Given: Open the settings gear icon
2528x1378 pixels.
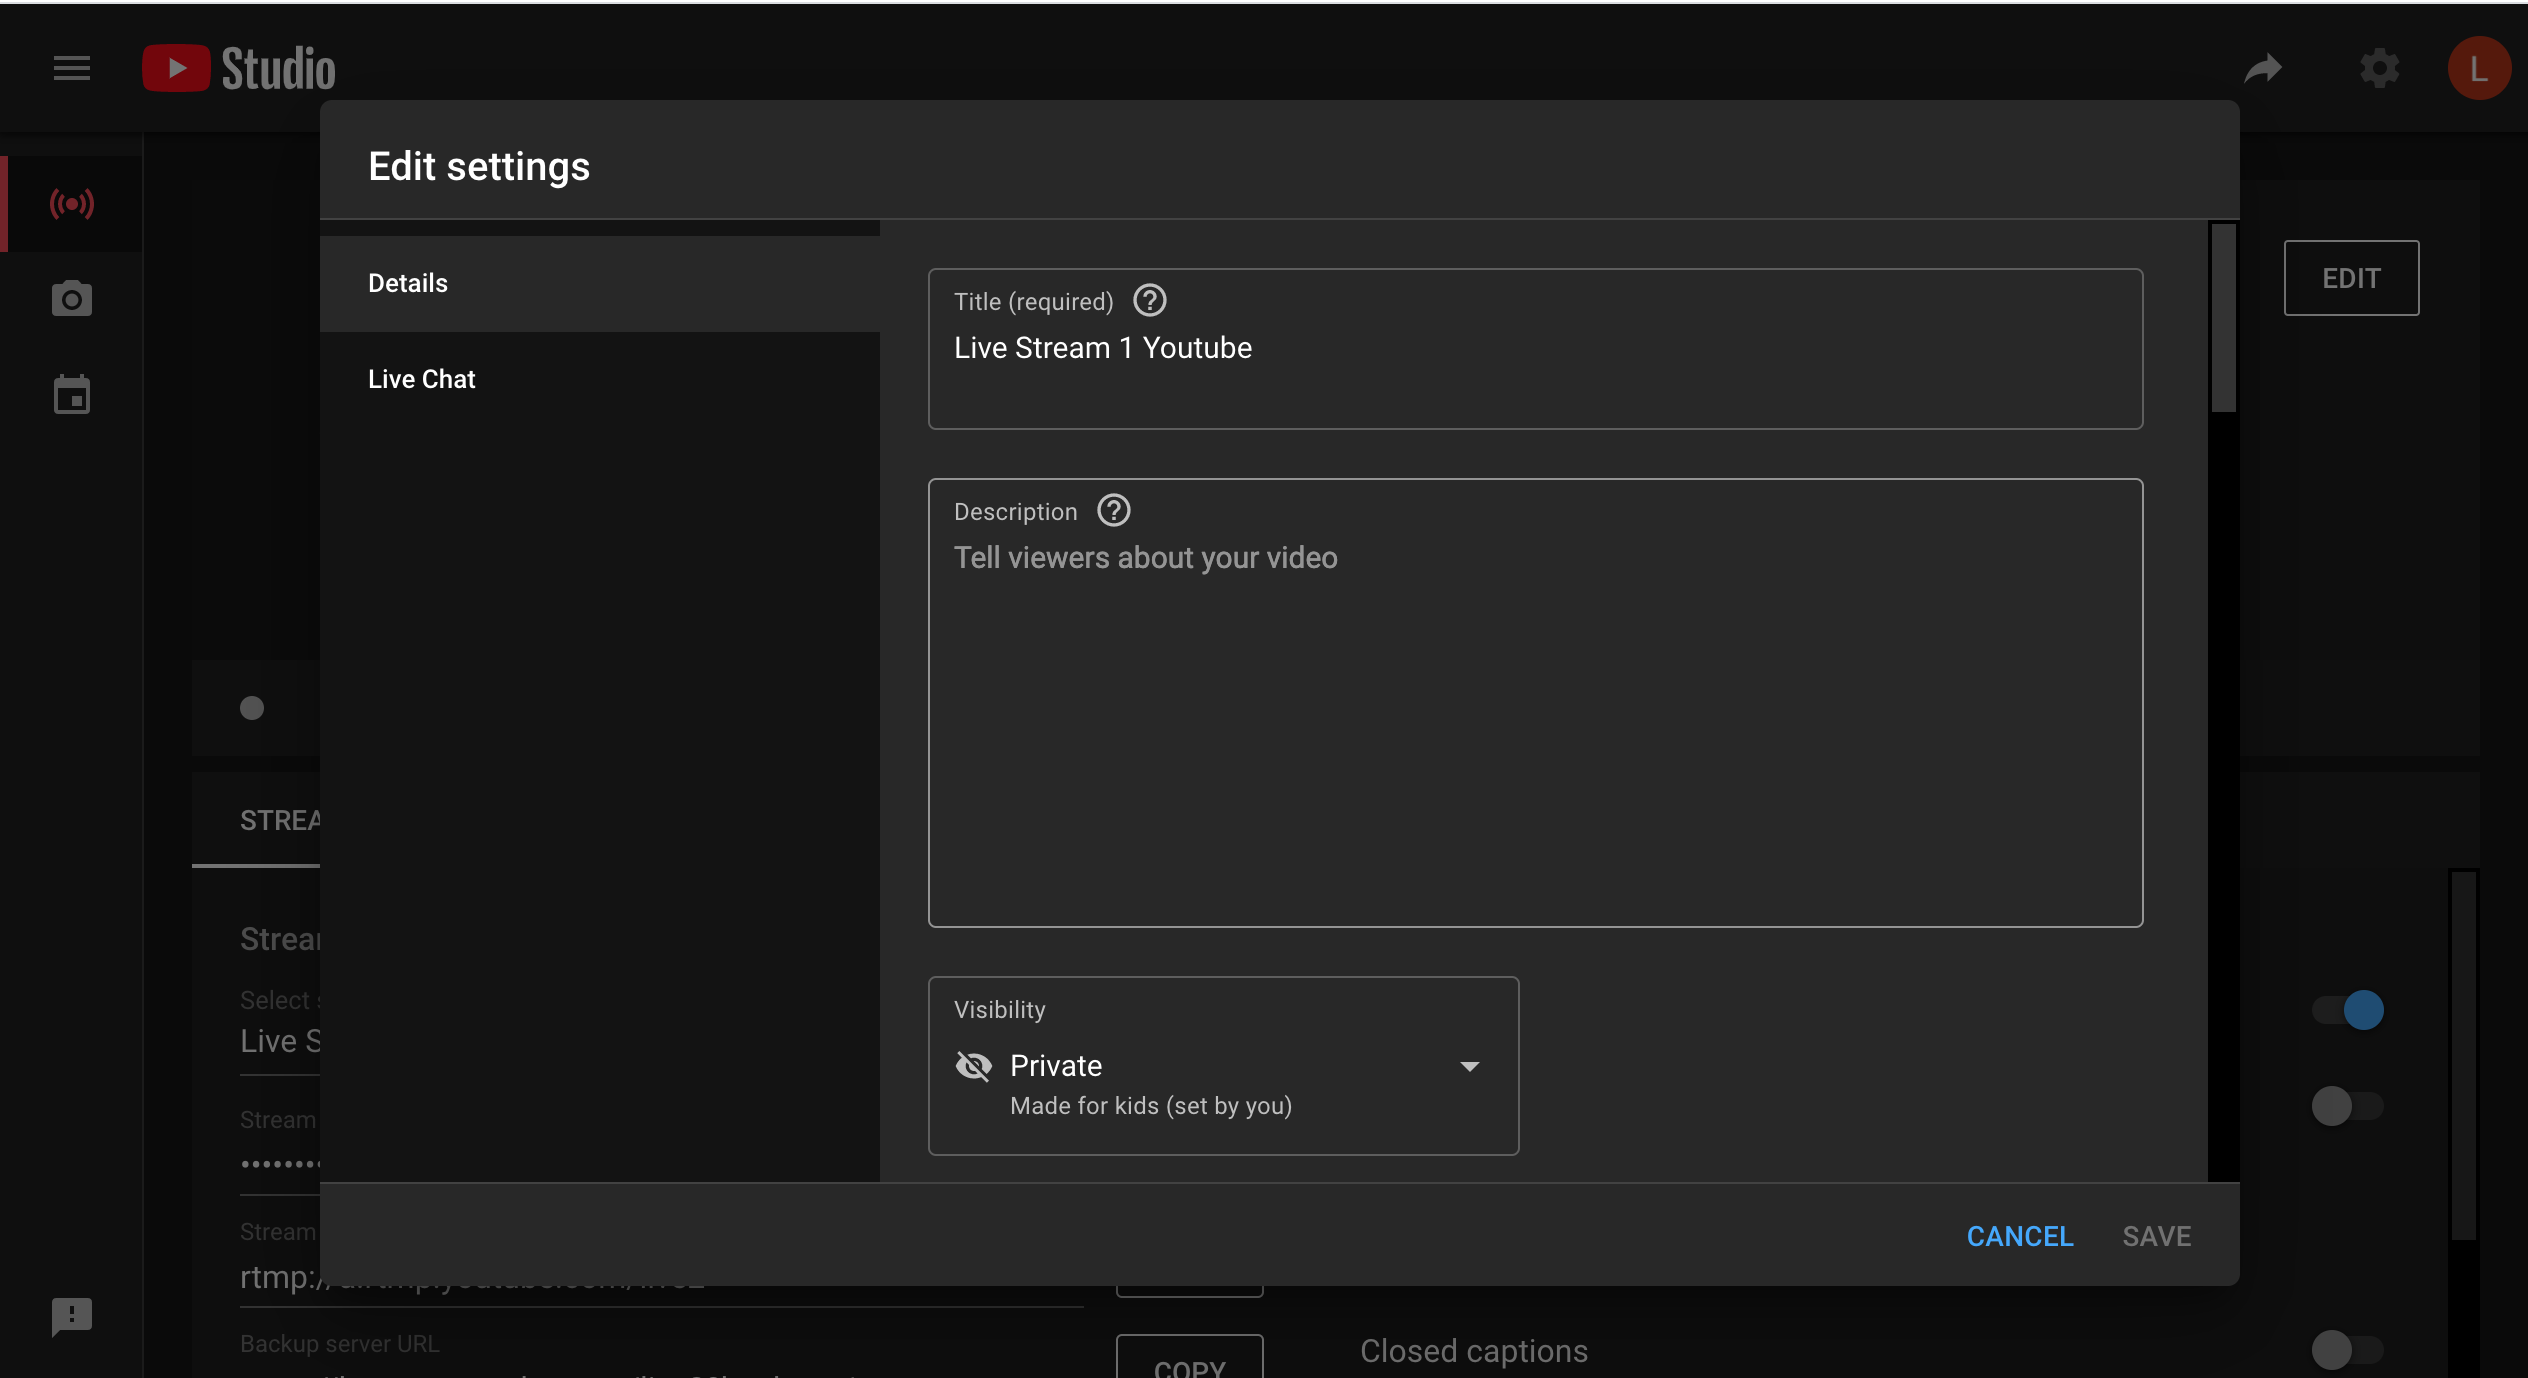Looking at the screenshot, I should coord(2379,68).
